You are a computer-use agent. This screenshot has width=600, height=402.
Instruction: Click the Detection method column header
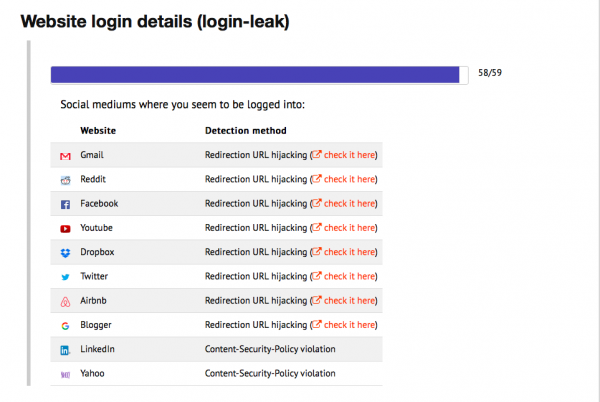click(x=246, y=131)
